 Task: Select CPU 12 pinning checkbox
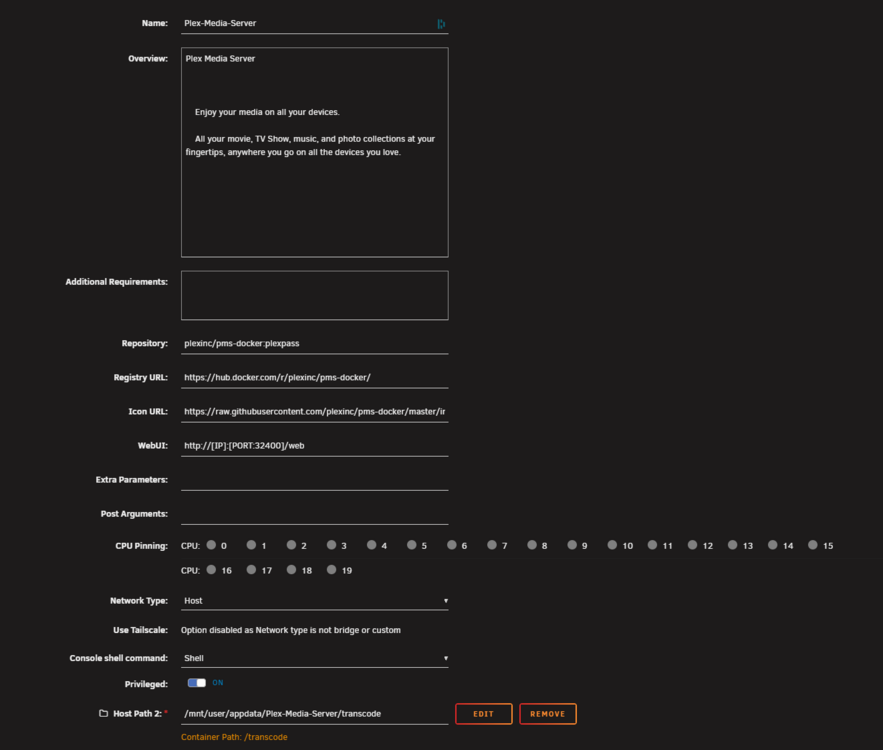[693, 545]
